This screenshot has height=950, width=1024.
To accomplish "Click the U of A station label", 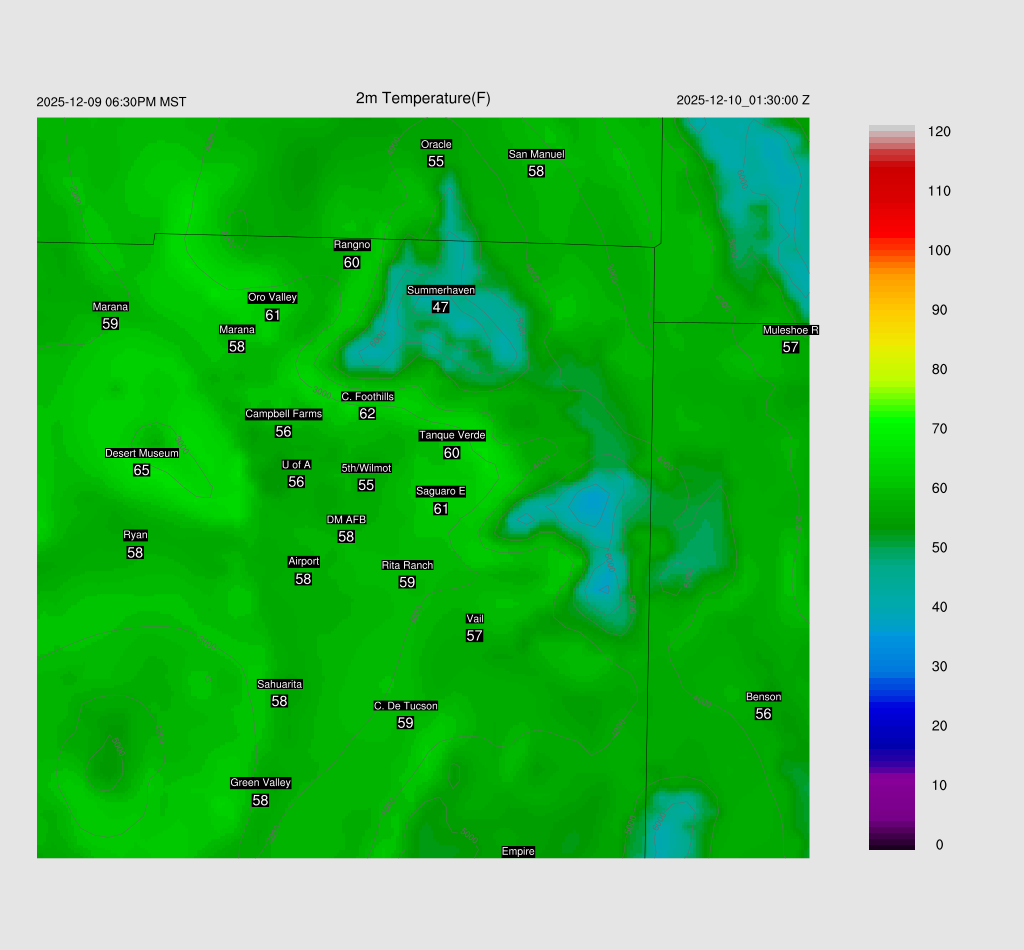I will pyautogui.click(x=296, y=465).
